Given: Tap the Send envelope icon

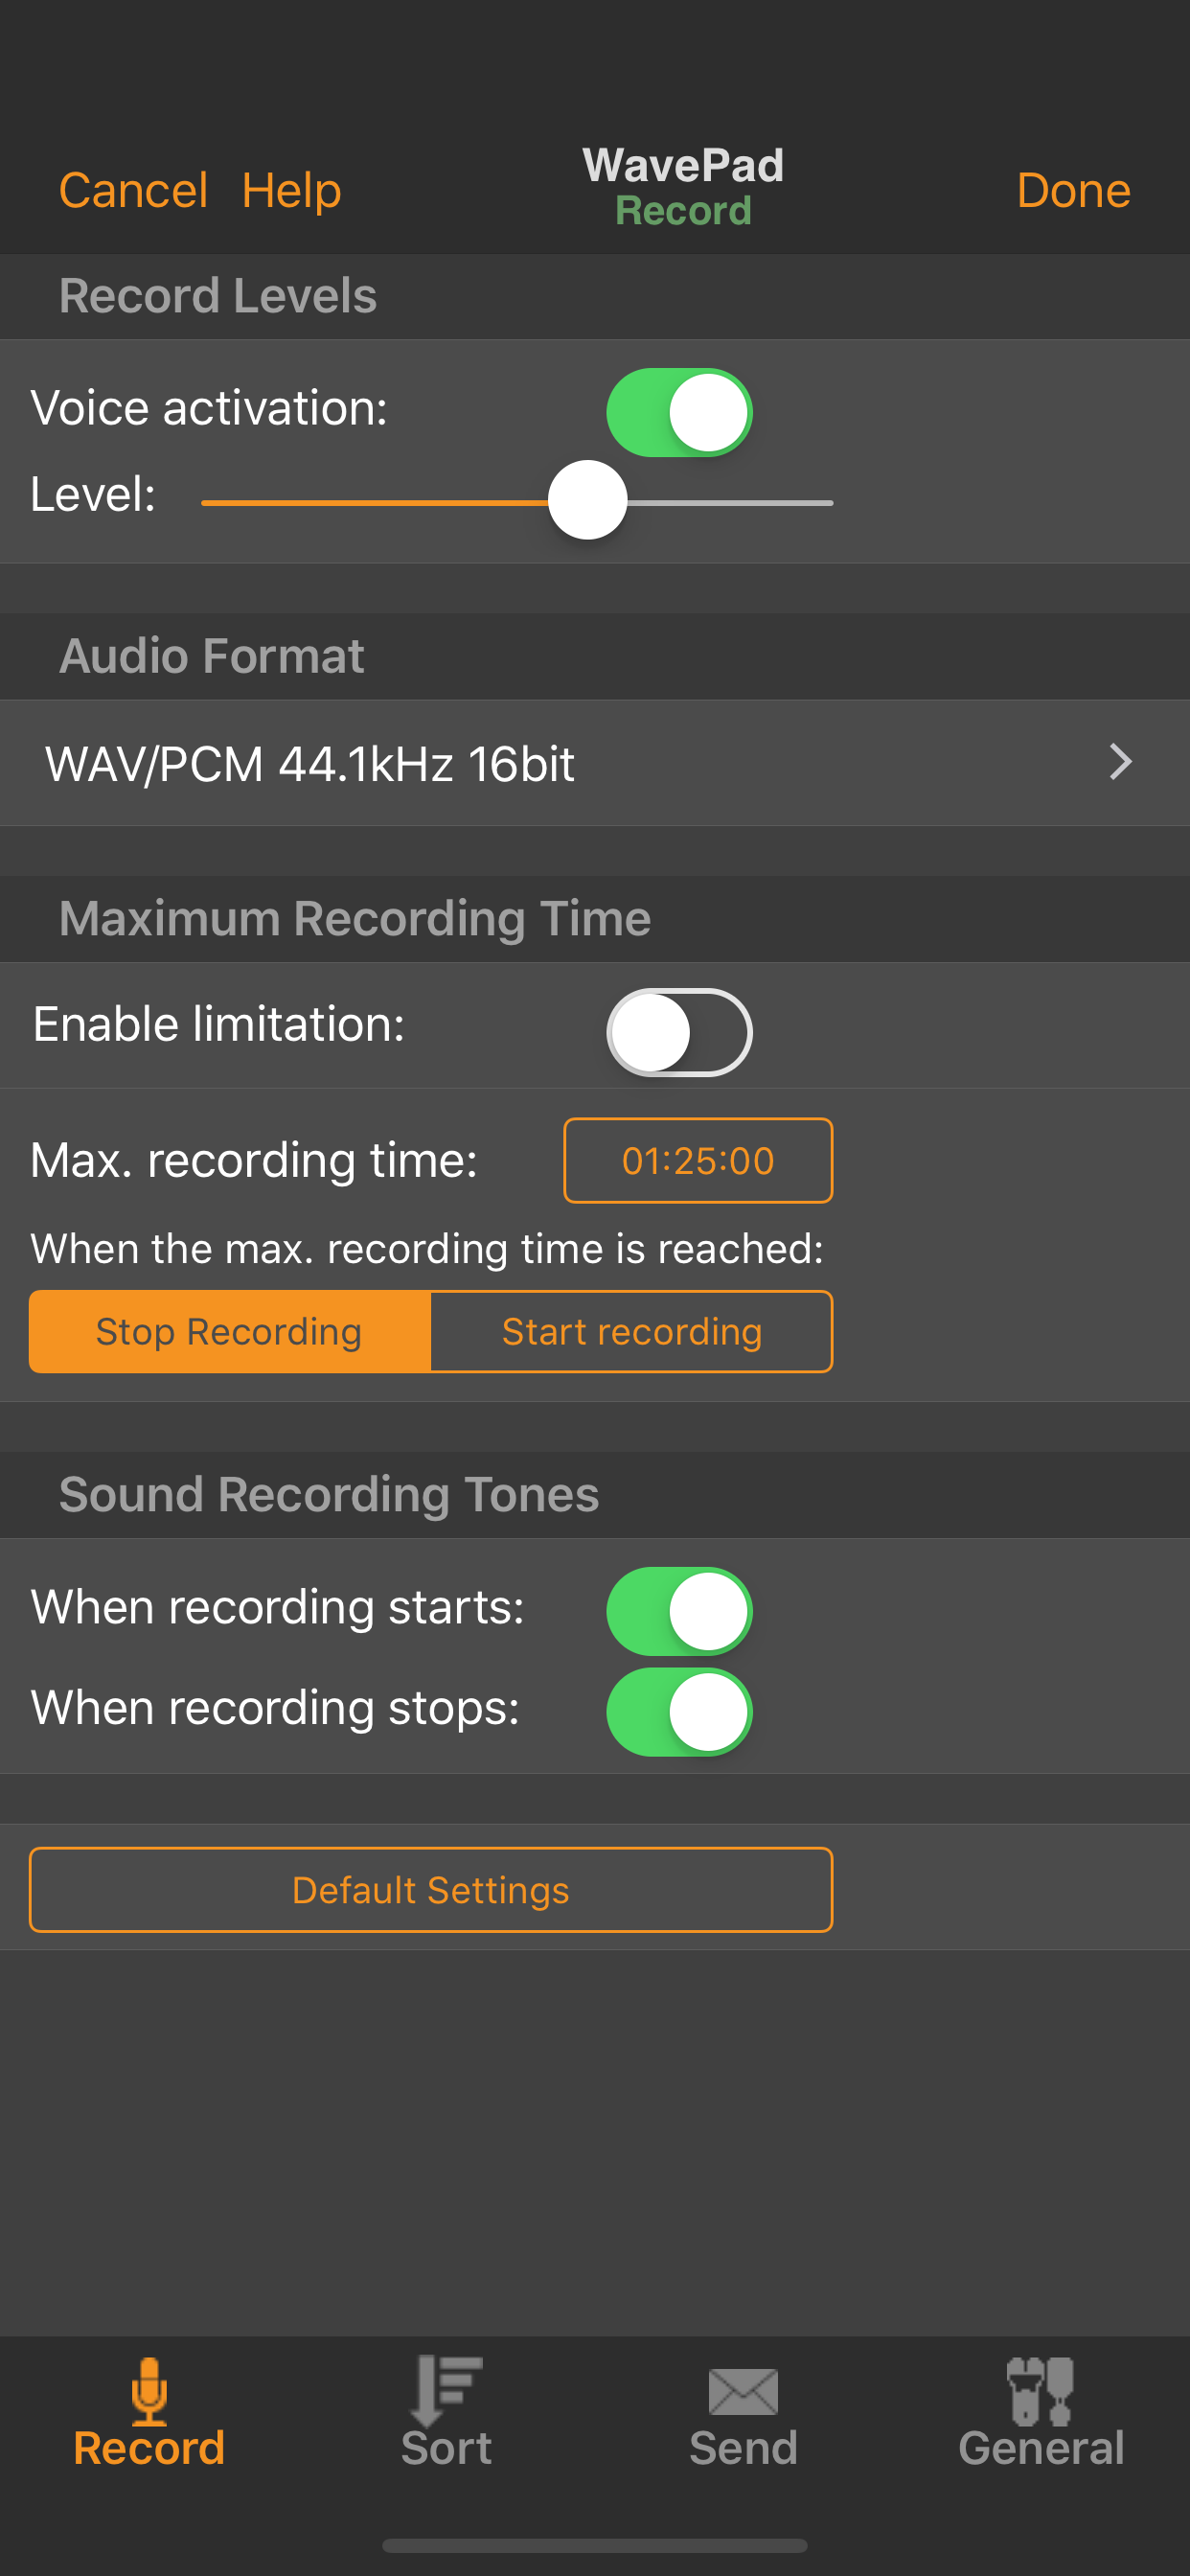Looking at the screenshot, I should click(x=743, y=2391).
